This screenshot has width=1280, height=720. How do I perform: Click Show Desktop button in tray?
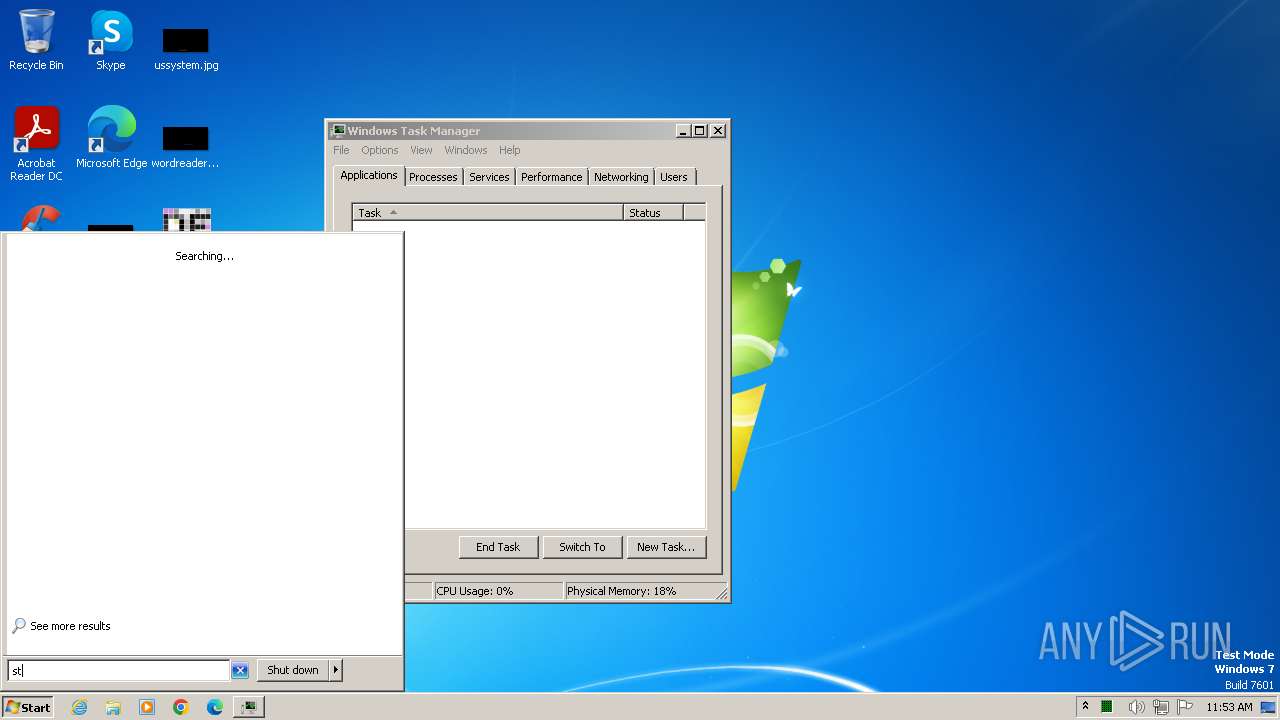point(1268,707)
